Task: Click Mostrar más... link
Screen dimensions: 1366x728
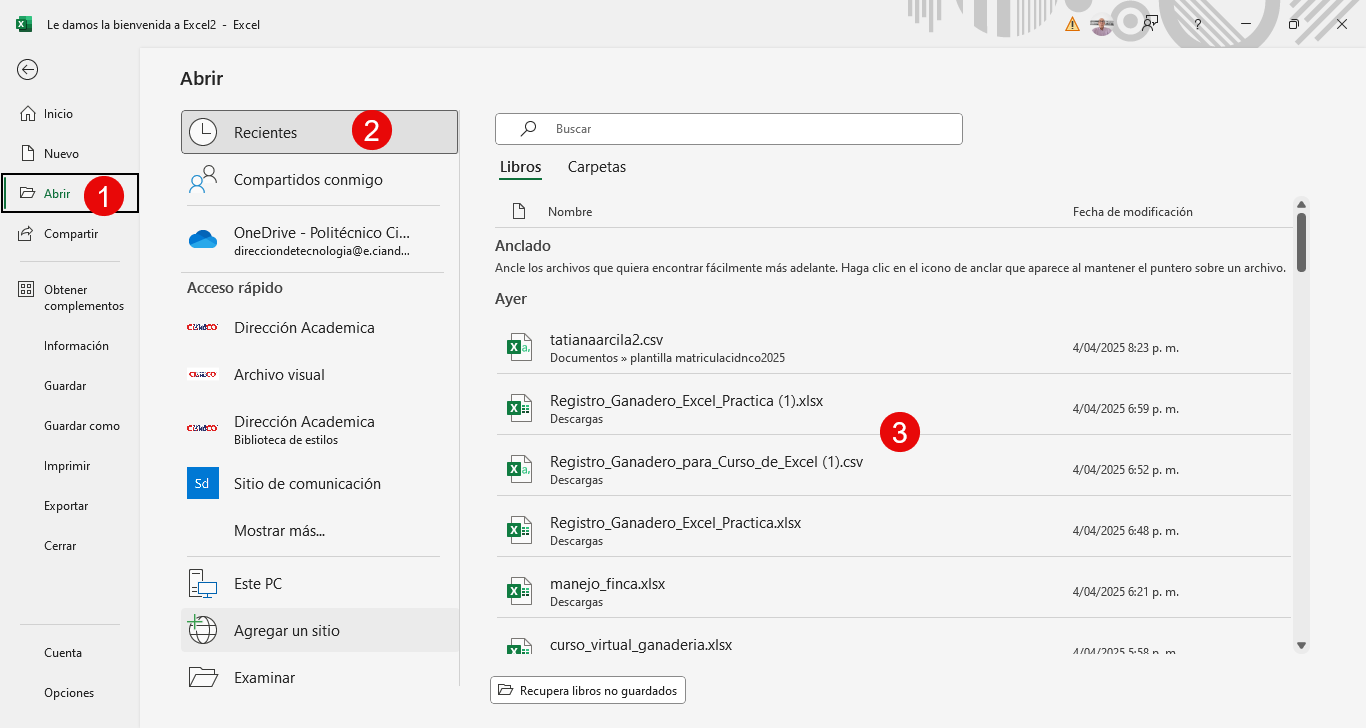Action: [x=279, y=531]
